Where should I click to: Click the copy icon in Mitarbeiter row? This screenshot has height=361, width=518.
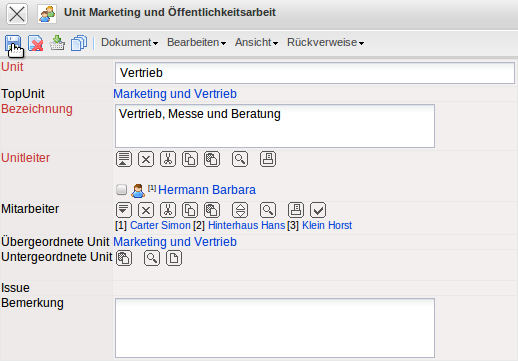(x=190, y=210)
